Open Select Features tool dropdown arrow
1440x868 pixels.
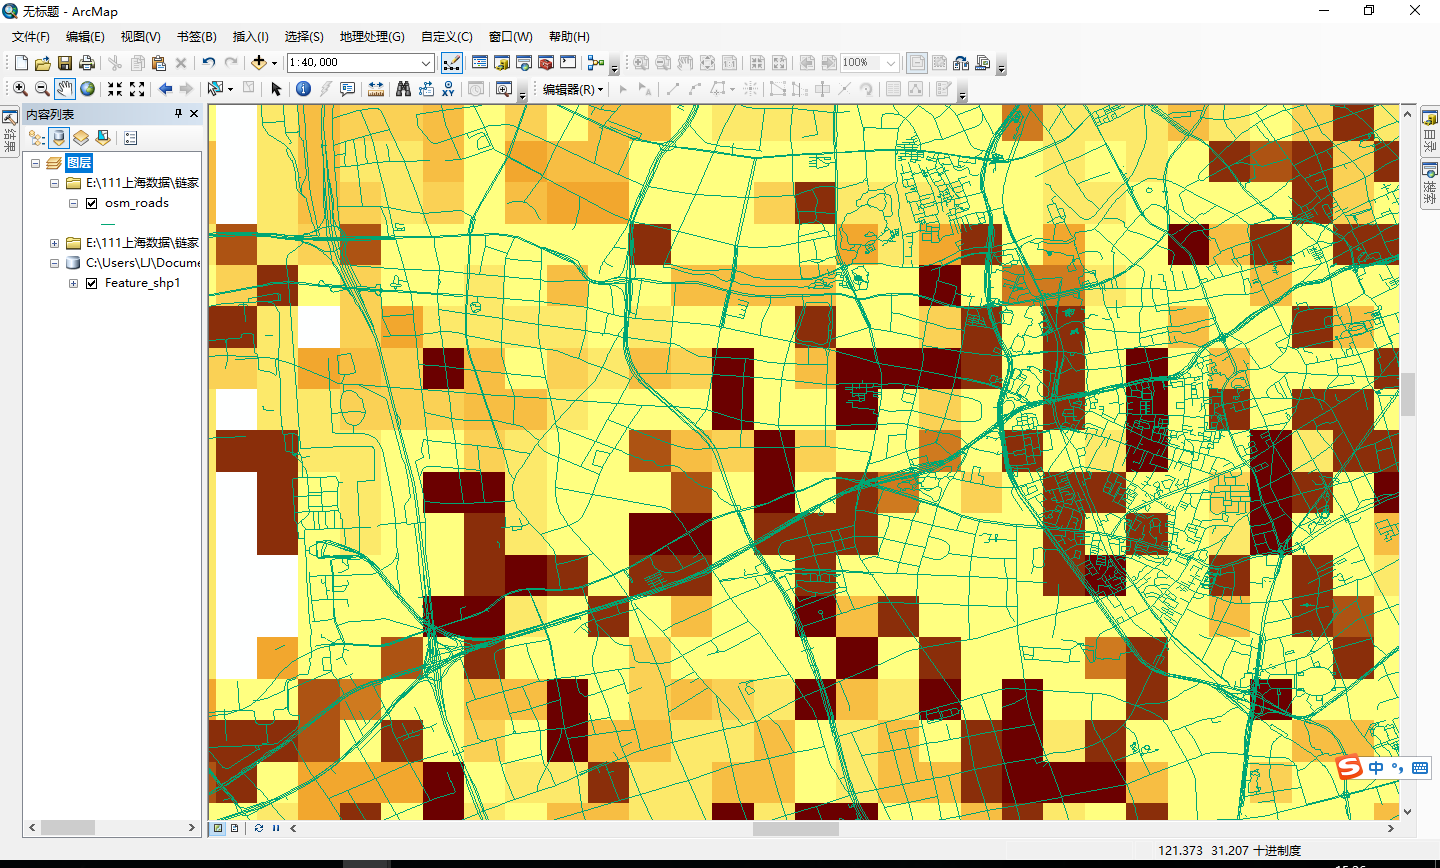pos(231,89)
